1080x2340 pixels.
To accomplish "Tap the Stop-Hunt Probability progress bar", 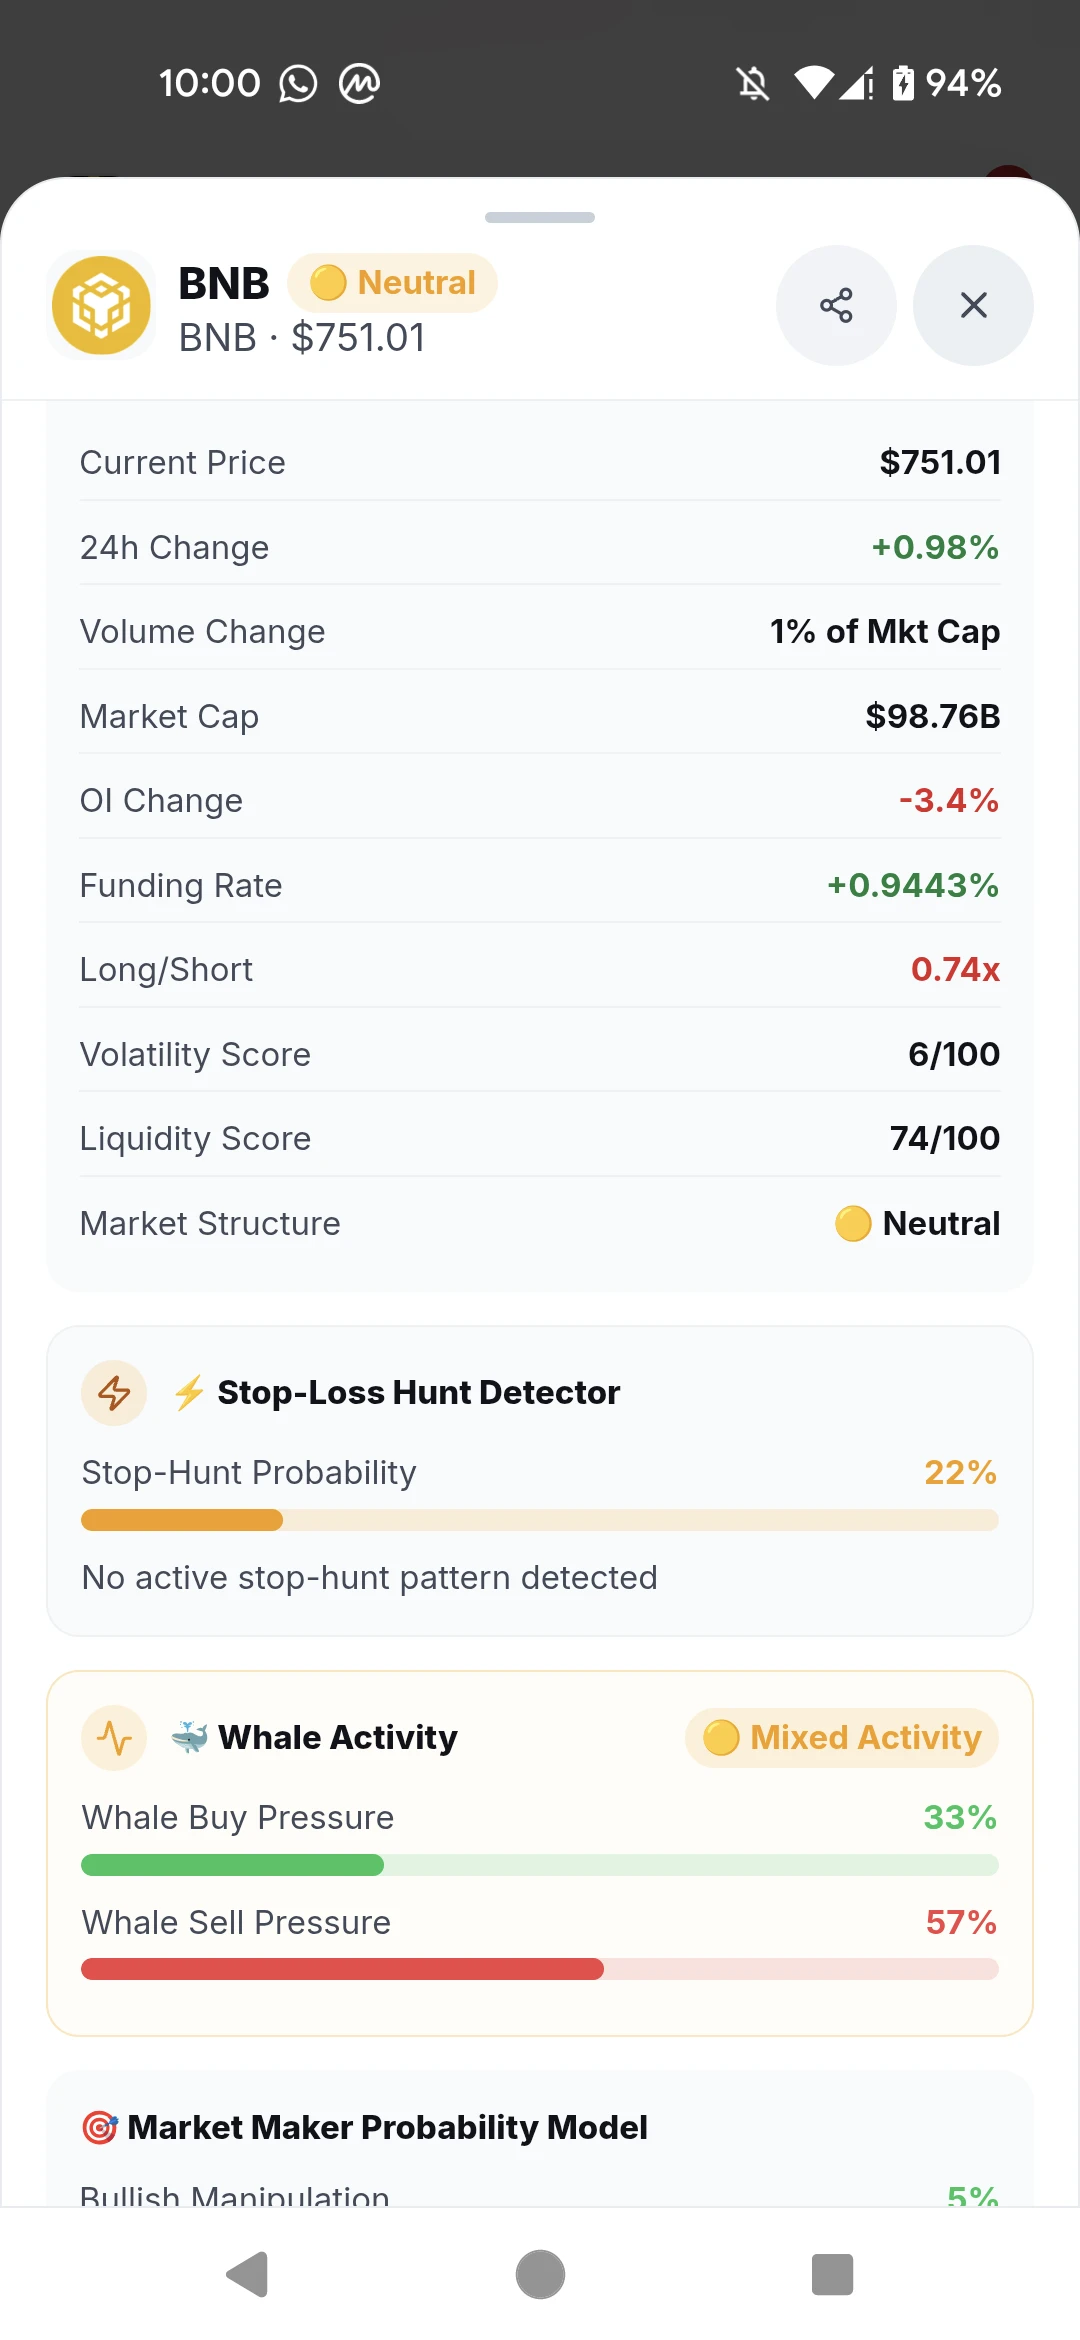I will click(x=540, y=1520).
